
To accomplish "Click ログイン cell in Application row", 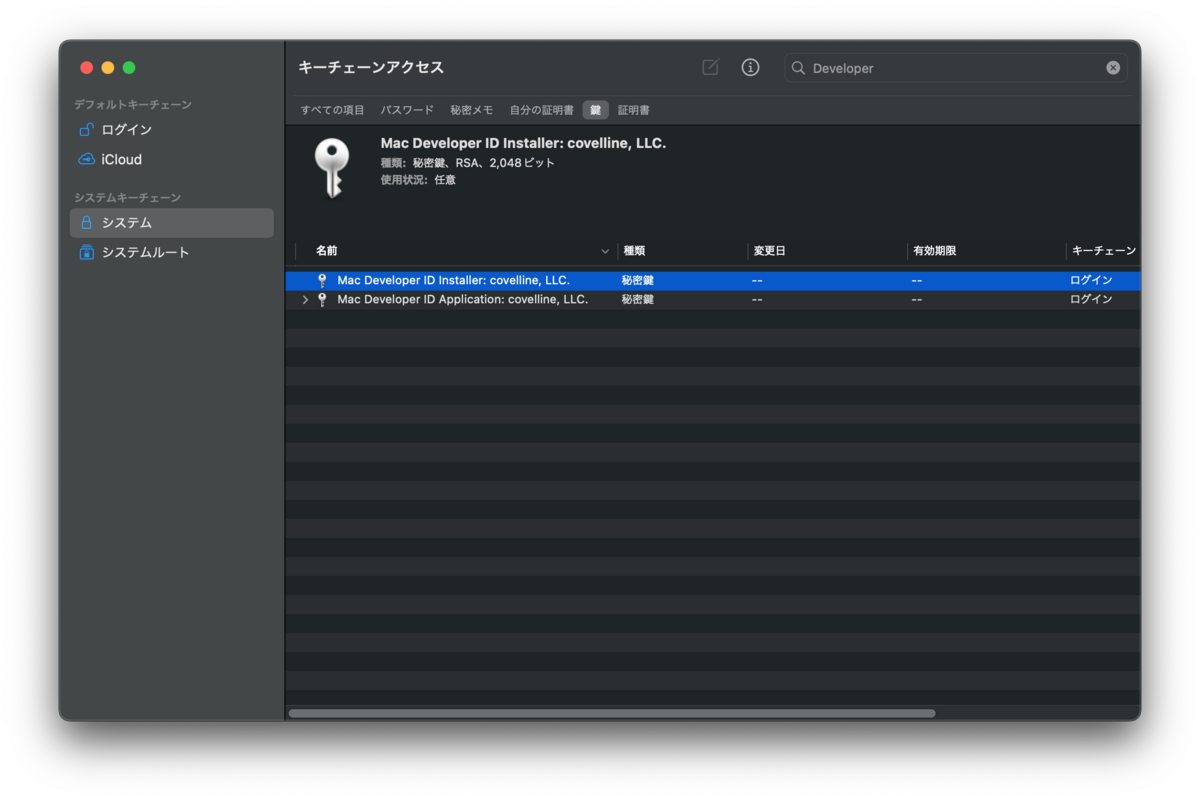I will pyautogui.click(x=1091, y=300).
